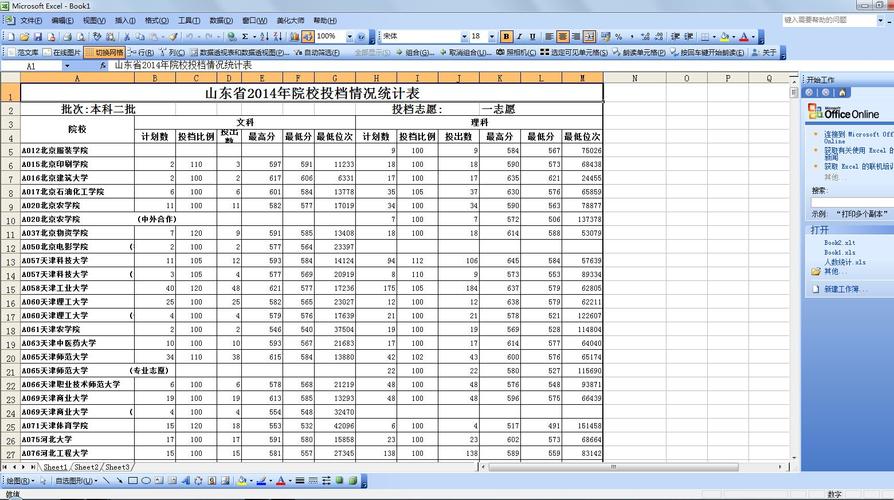Image resolution: width=894 pixels, height=500 pixels.
Task: Open the font size dropdown showing 18
Action: (x=492, y=36)
